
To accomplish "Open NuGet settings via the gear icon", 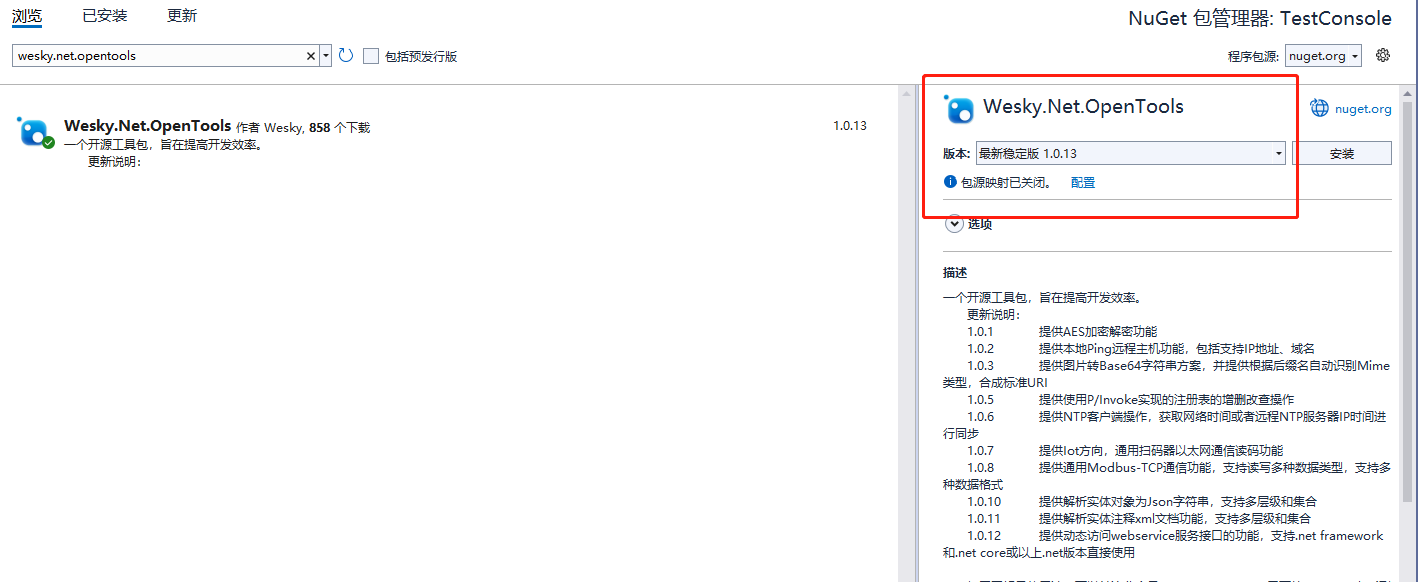I will 1383,55.
